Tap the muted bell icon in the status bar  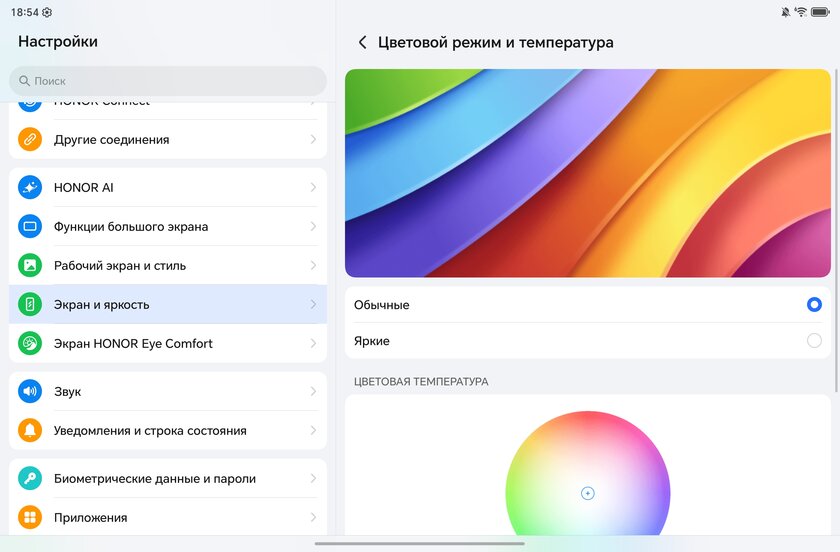point(785,12)
